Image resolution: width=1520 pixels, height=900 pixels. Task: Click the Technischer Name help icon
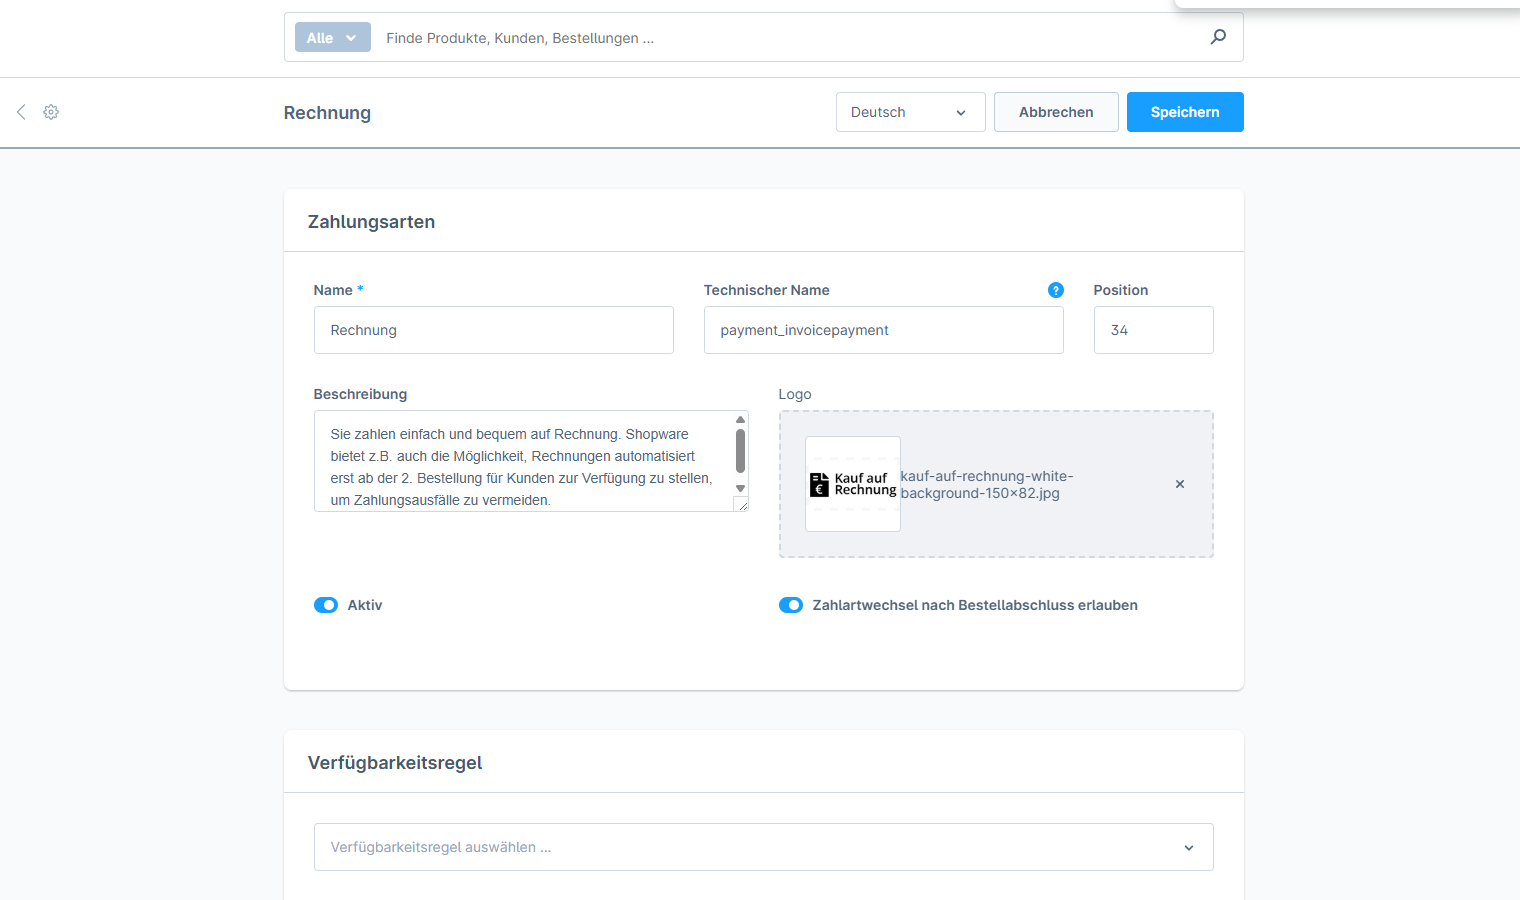(x=1055, y=290)
